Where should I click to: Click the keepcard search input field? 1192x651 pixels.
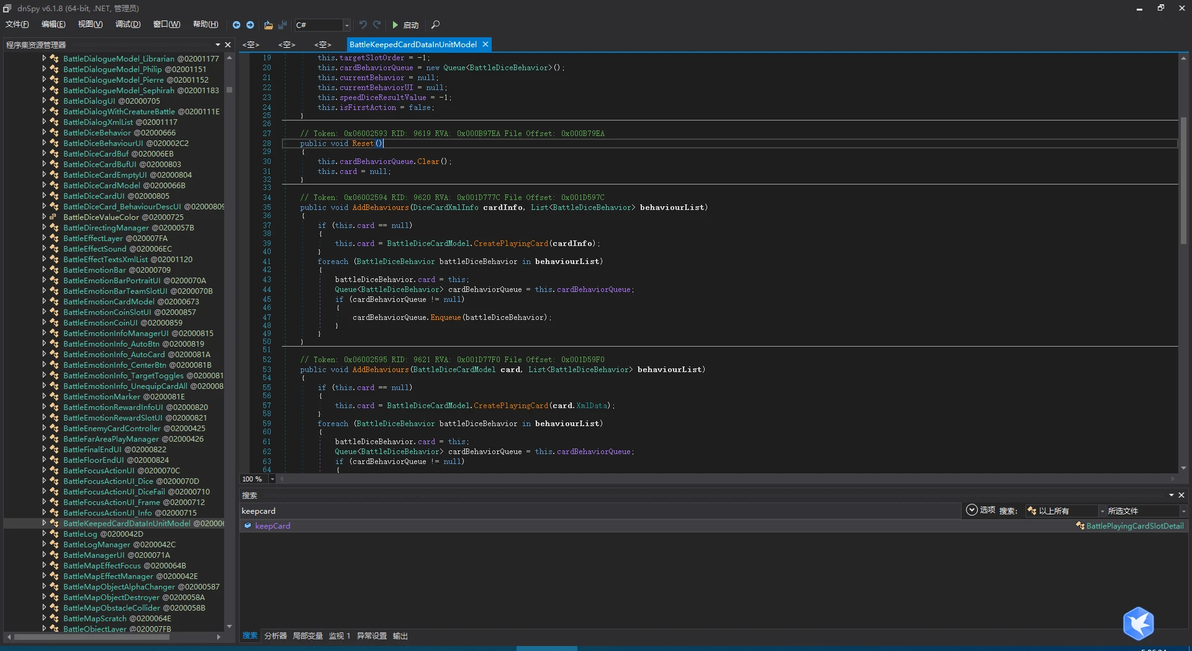click(x=600, y=511)
